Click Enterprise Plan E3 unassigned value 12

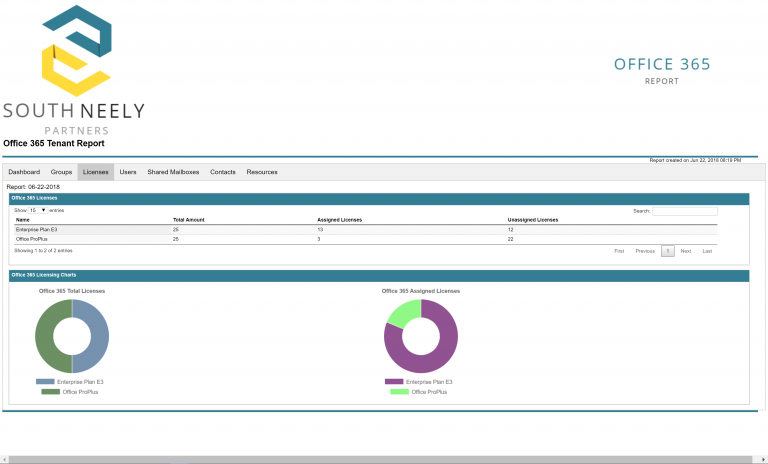click(510, 229)
